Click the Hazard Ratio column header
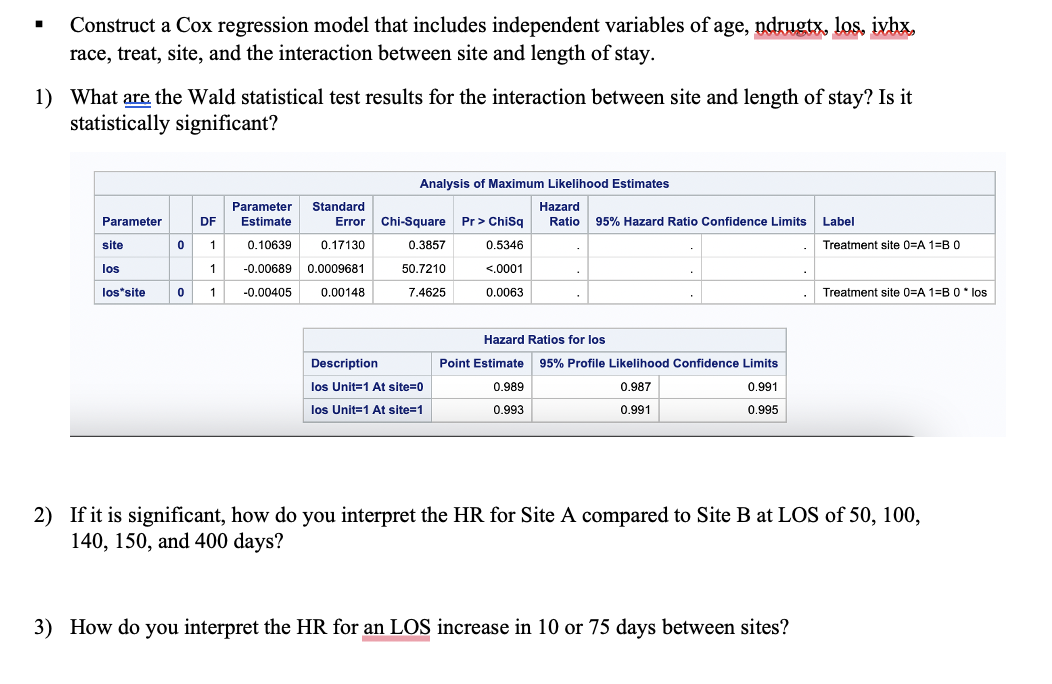 tap(560, 214)
